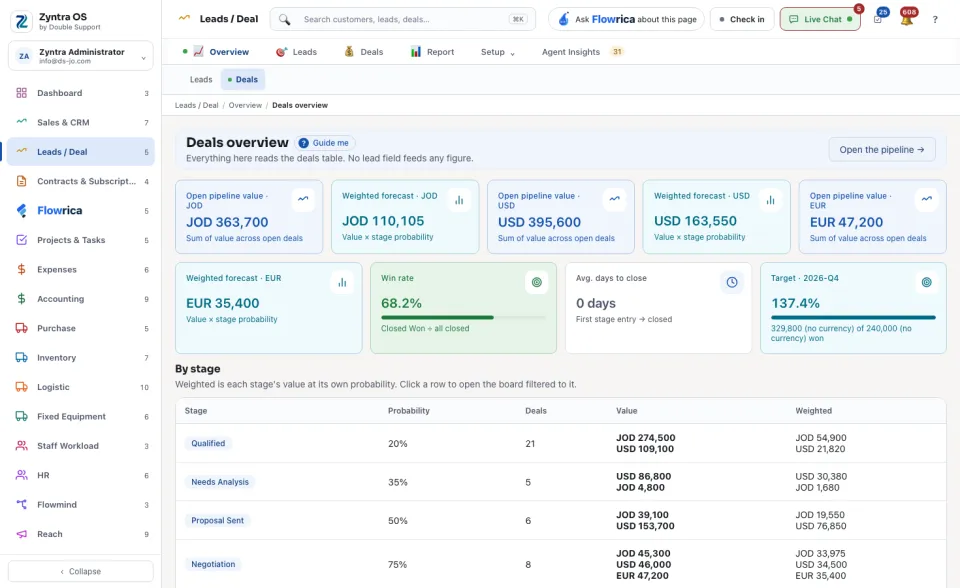Click the Leads / Deal breadcrumb link
This screenshot has width=960, height=588.
[197, 105]
